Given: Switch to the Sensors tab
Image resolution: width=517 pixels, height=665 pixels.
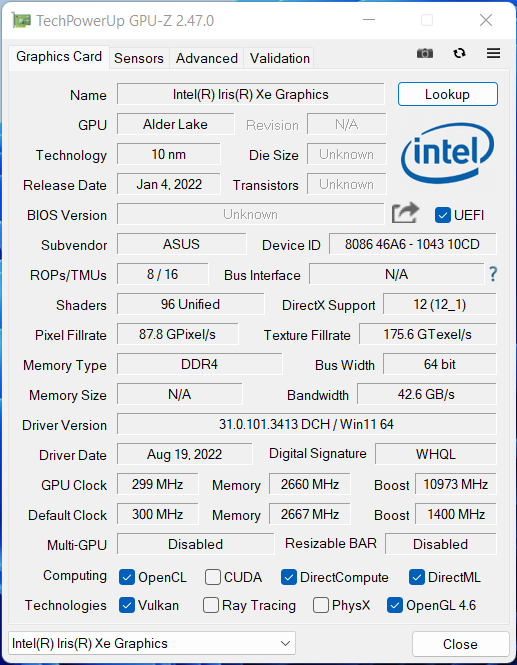Looking at the screenshot, I should [x=139, y=58].
